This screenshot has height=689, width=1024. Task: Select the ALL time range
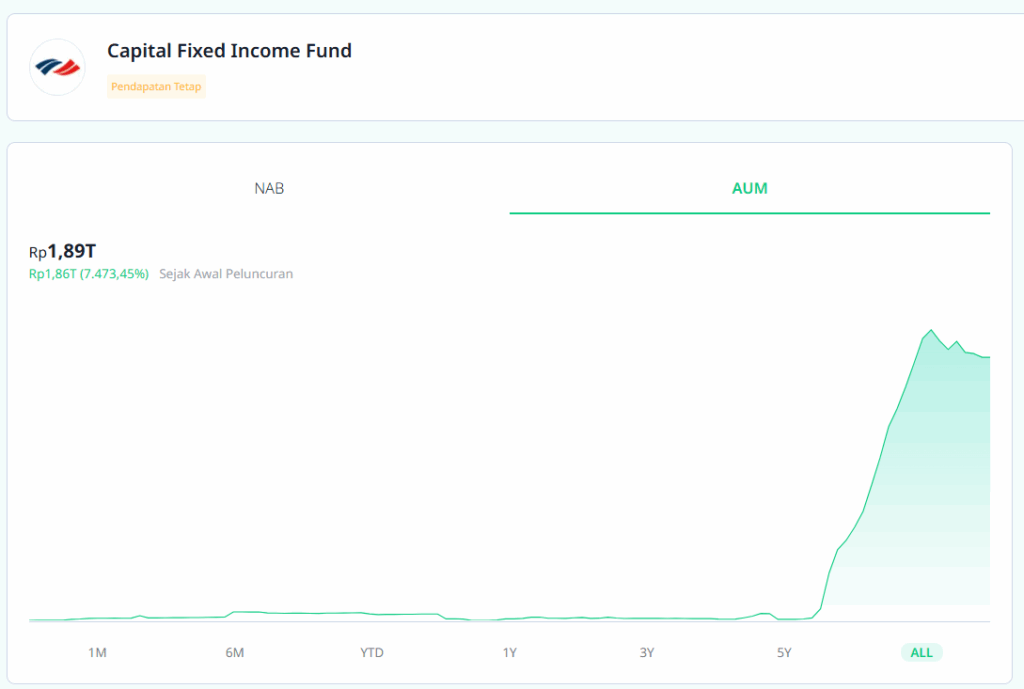(x=921, y=652)
